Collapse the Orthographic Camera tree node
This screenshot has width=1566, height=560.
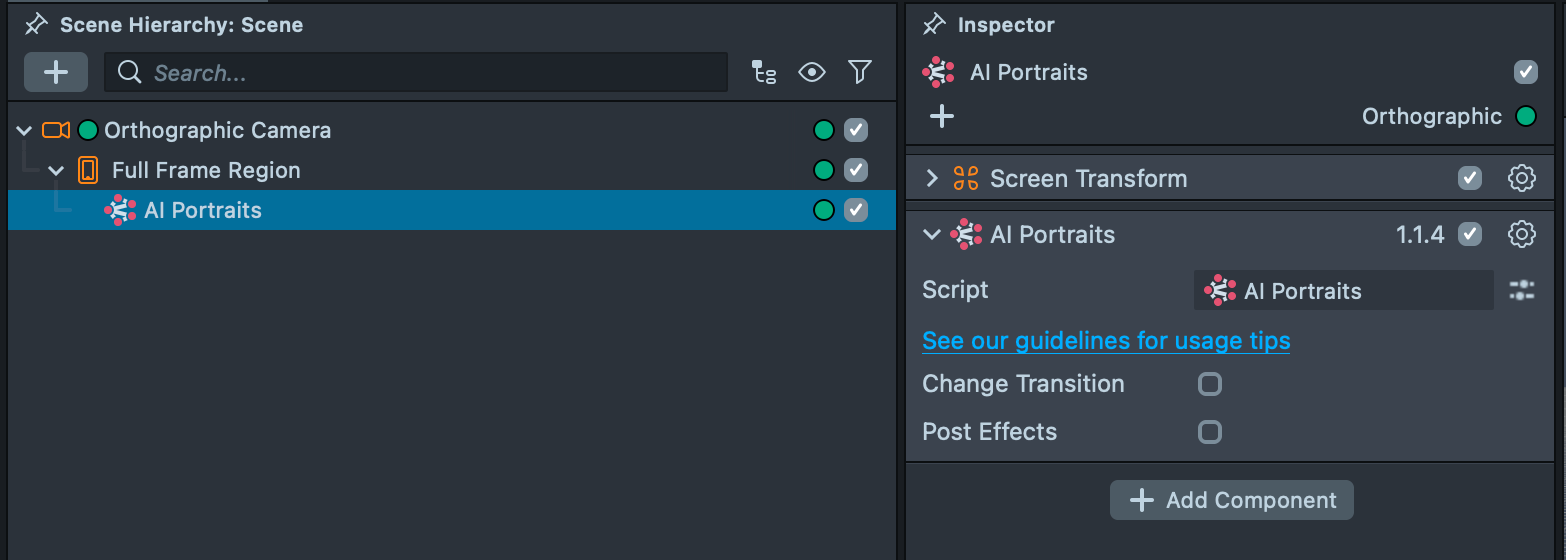click(25, 130)
